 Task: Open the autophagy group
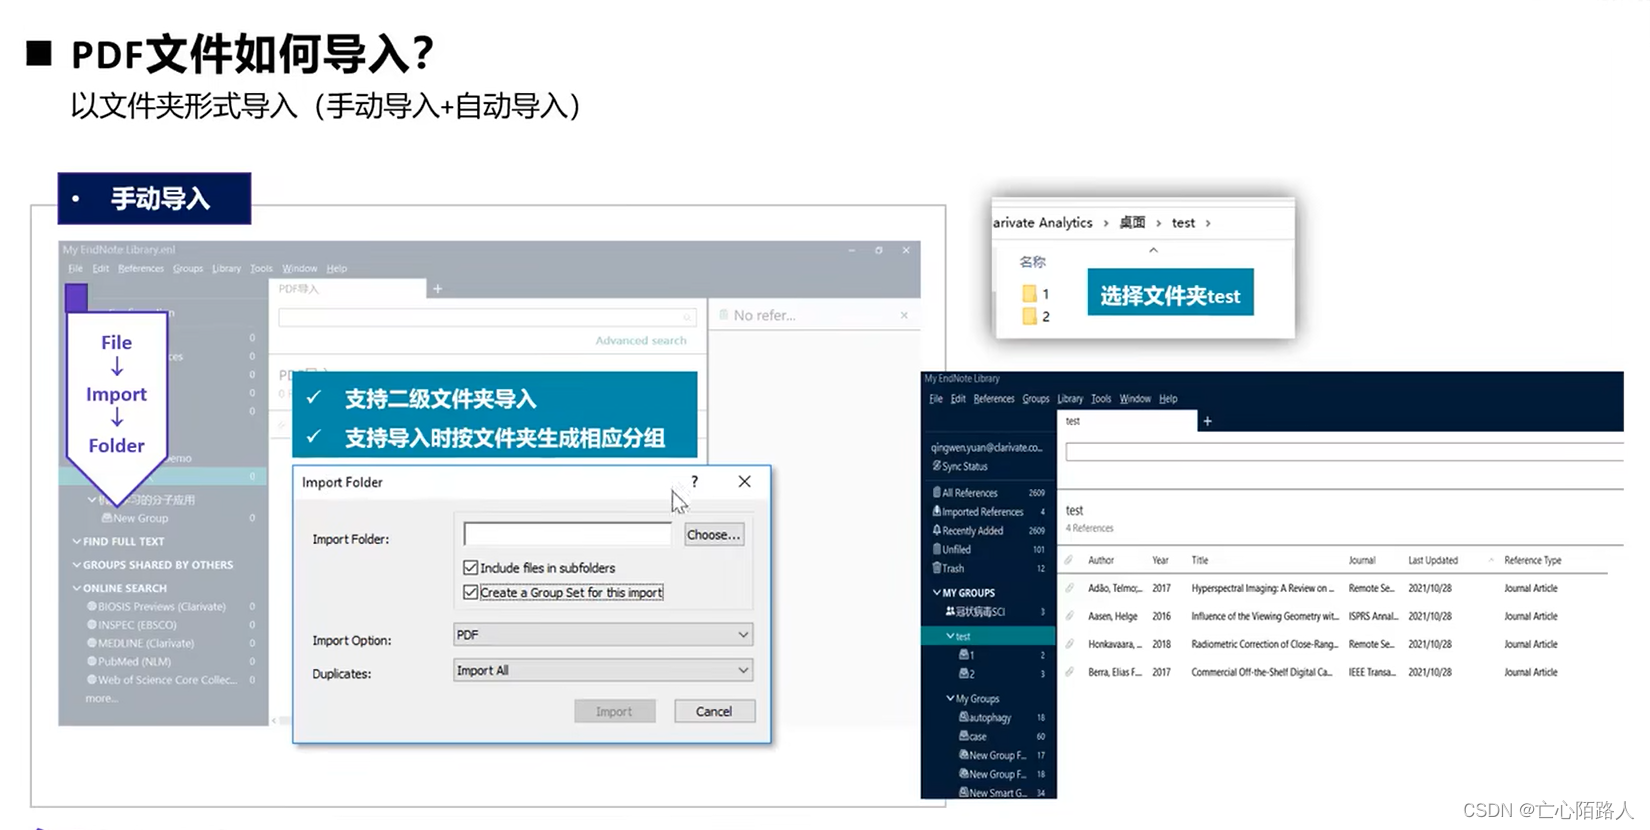[985, 717]
